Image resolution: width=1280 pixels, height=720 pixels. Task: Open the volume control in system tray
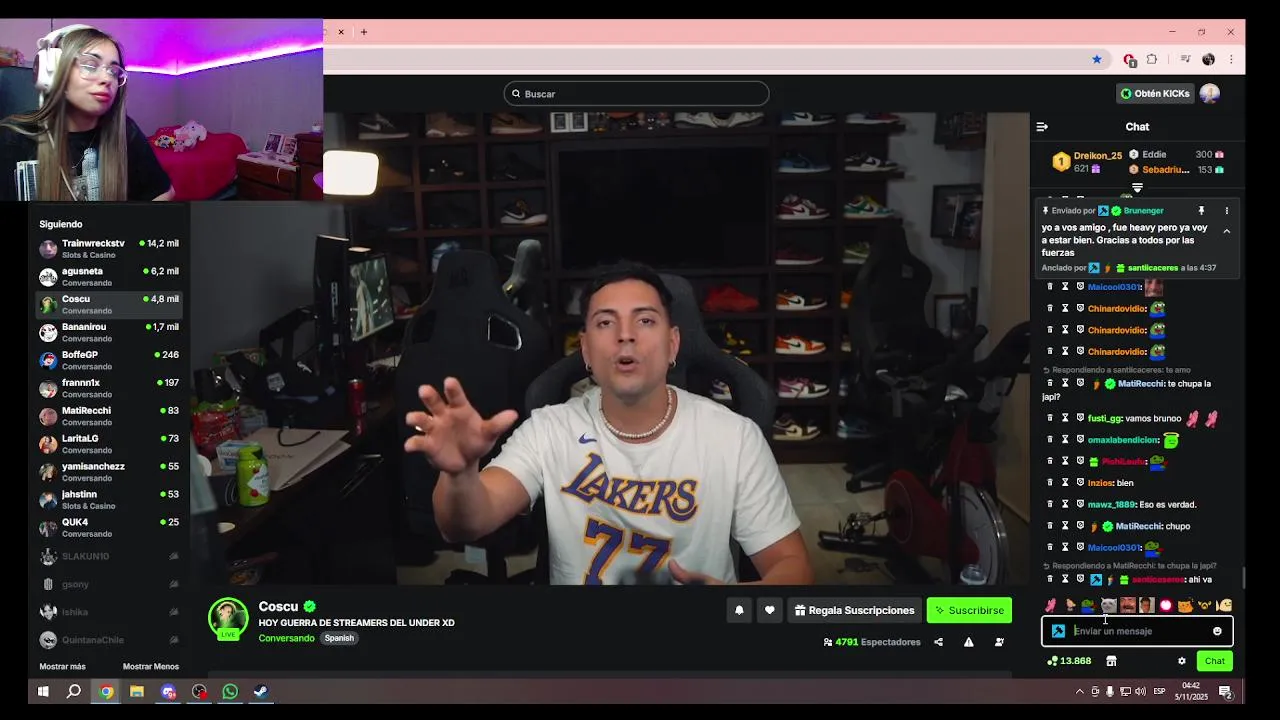click(1141, 691)
